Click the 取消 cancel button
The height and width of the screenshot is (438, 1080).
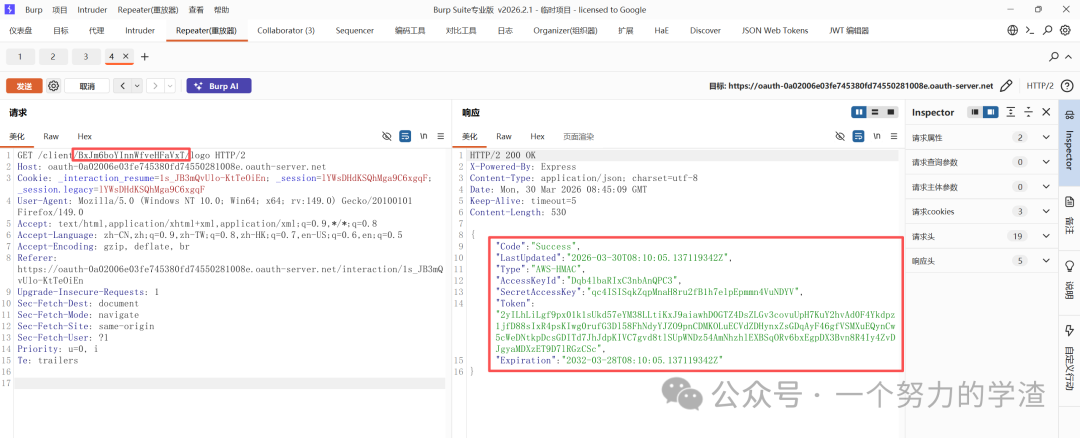pos(87,86)
